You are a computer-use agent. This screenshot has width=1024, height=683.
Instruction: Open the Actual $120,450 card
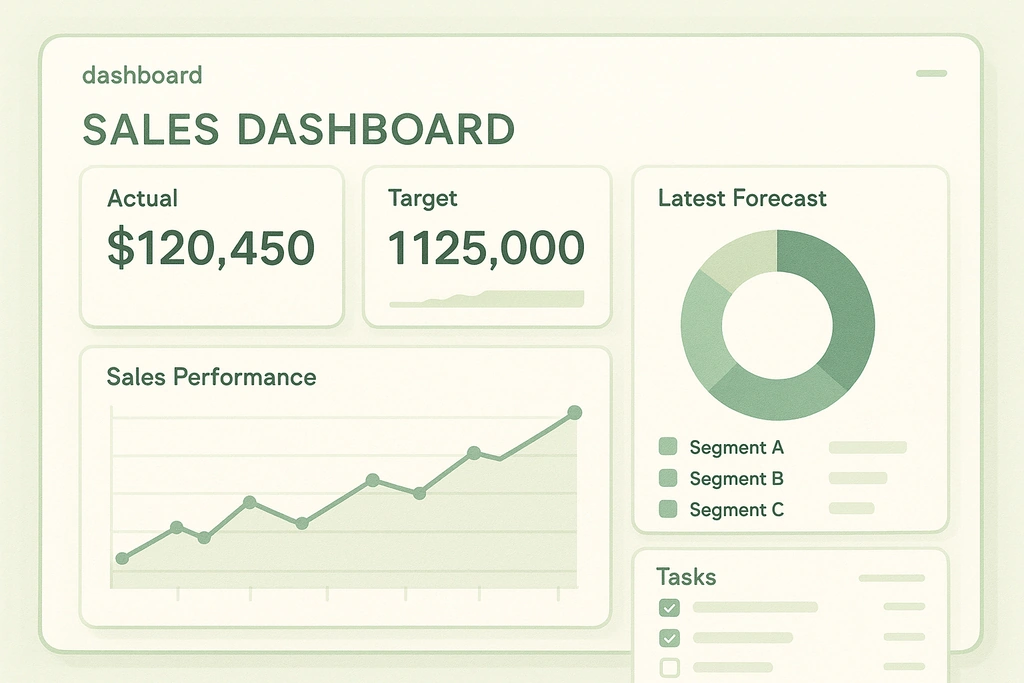tap(211, 247)
